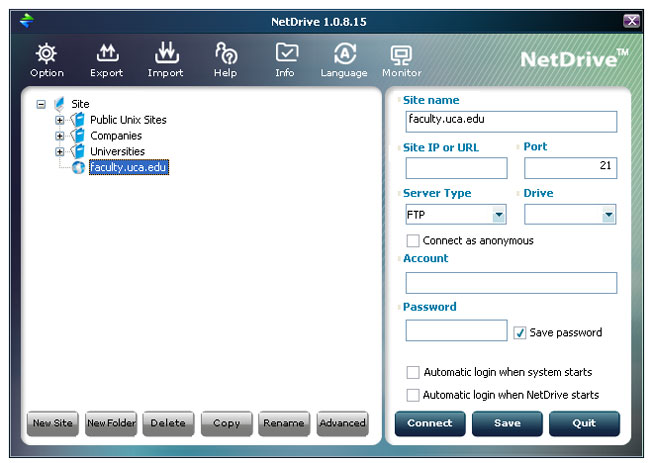
Task: Select Public Unix Sites in the tree
Action: (128, 120)
